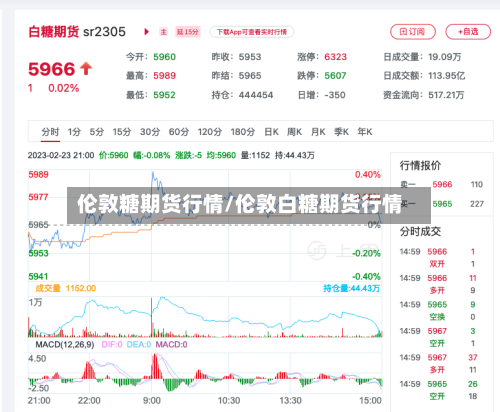Viewport: 500px width, 412px height.
Task: Open the 年K yearly candlestick tab
Action: [365, 132]
